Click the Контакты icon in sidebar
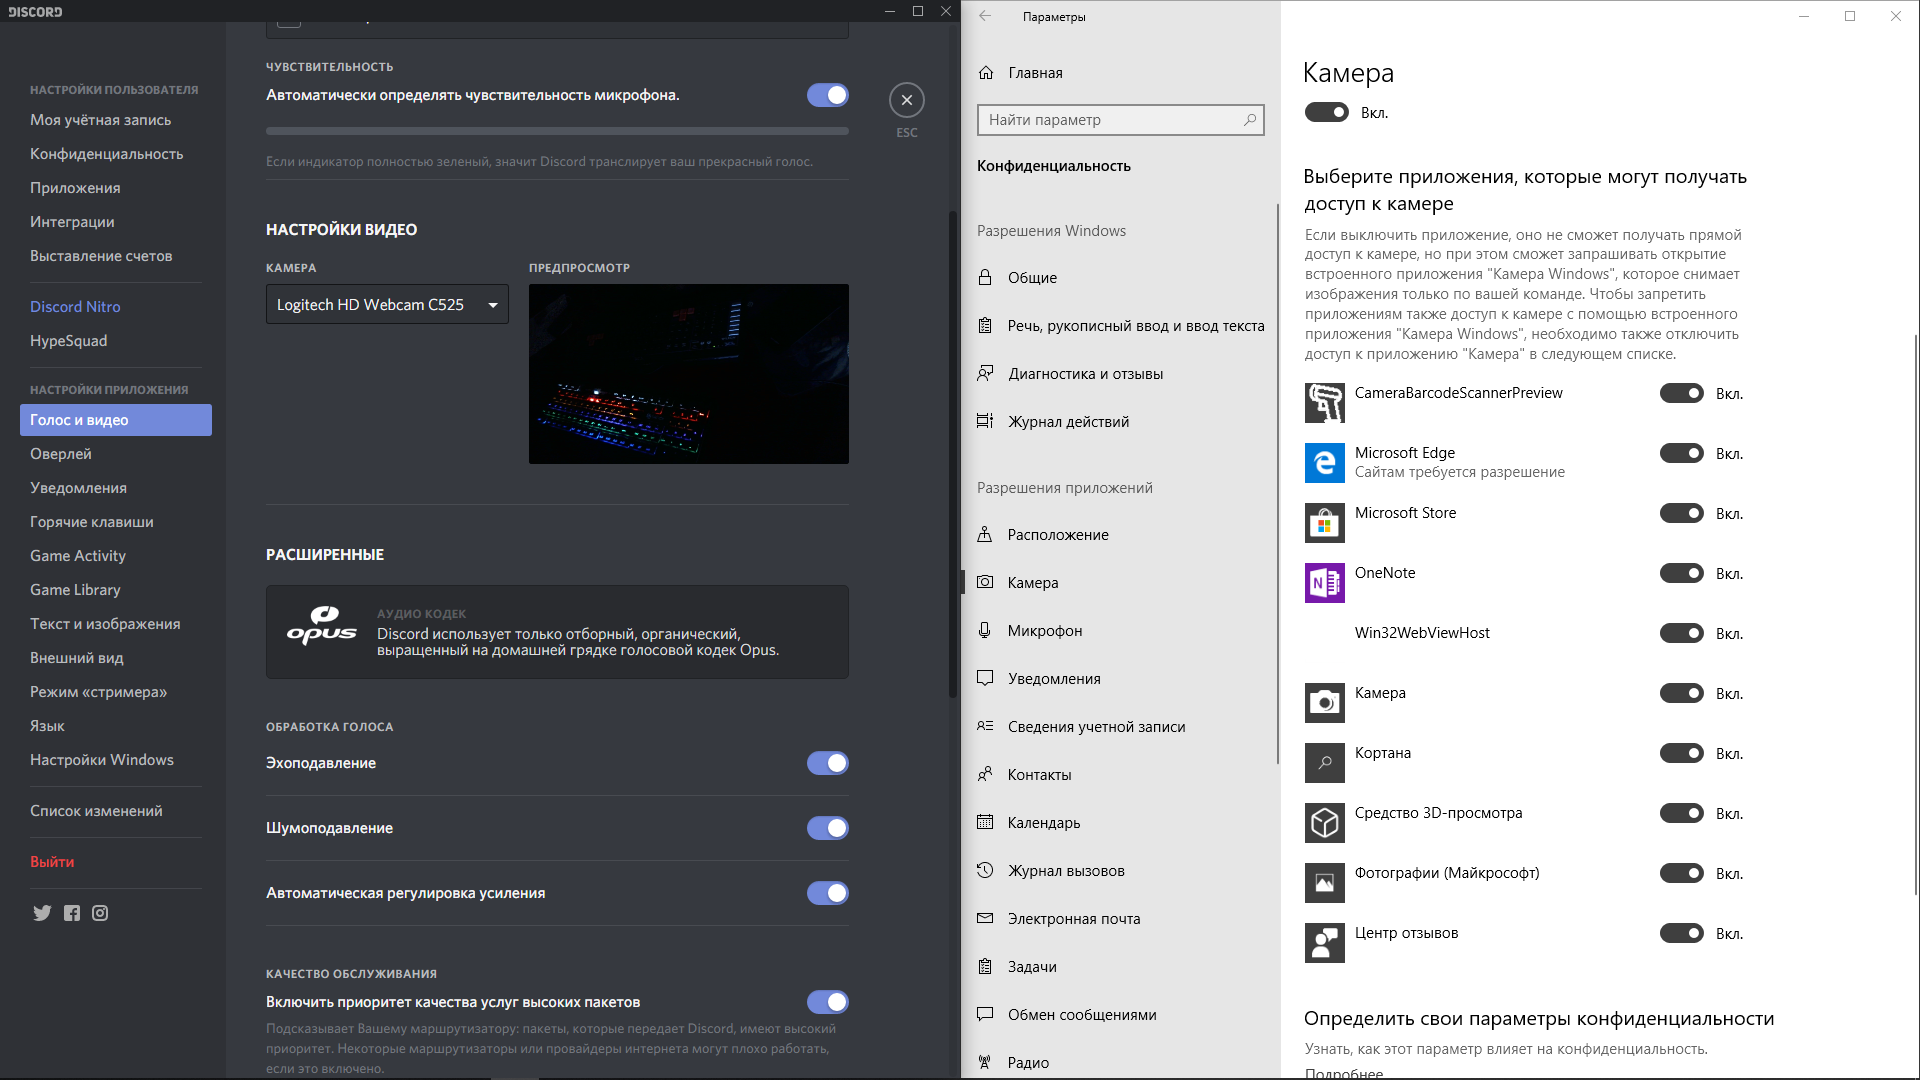This screenshot has height=1080, width=1920. coord(985,774)
